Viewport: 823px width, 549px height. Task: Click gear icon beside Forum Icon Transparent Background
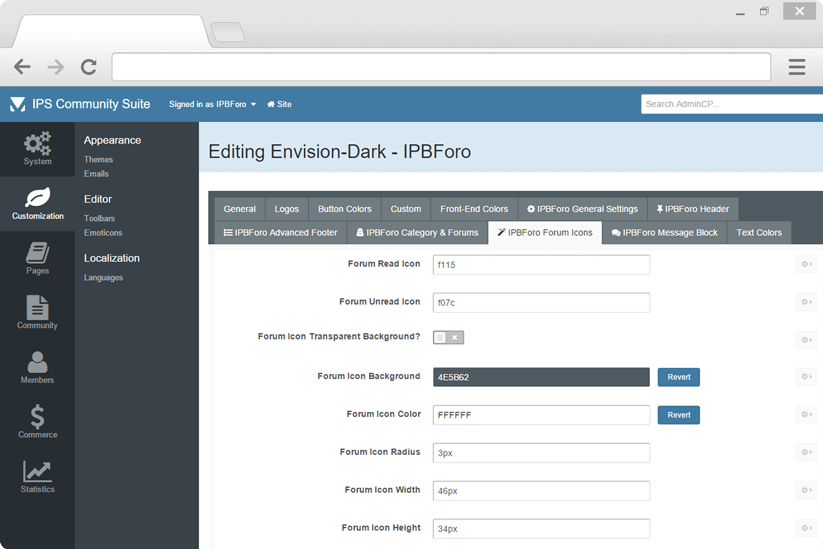tap(806, 340)
